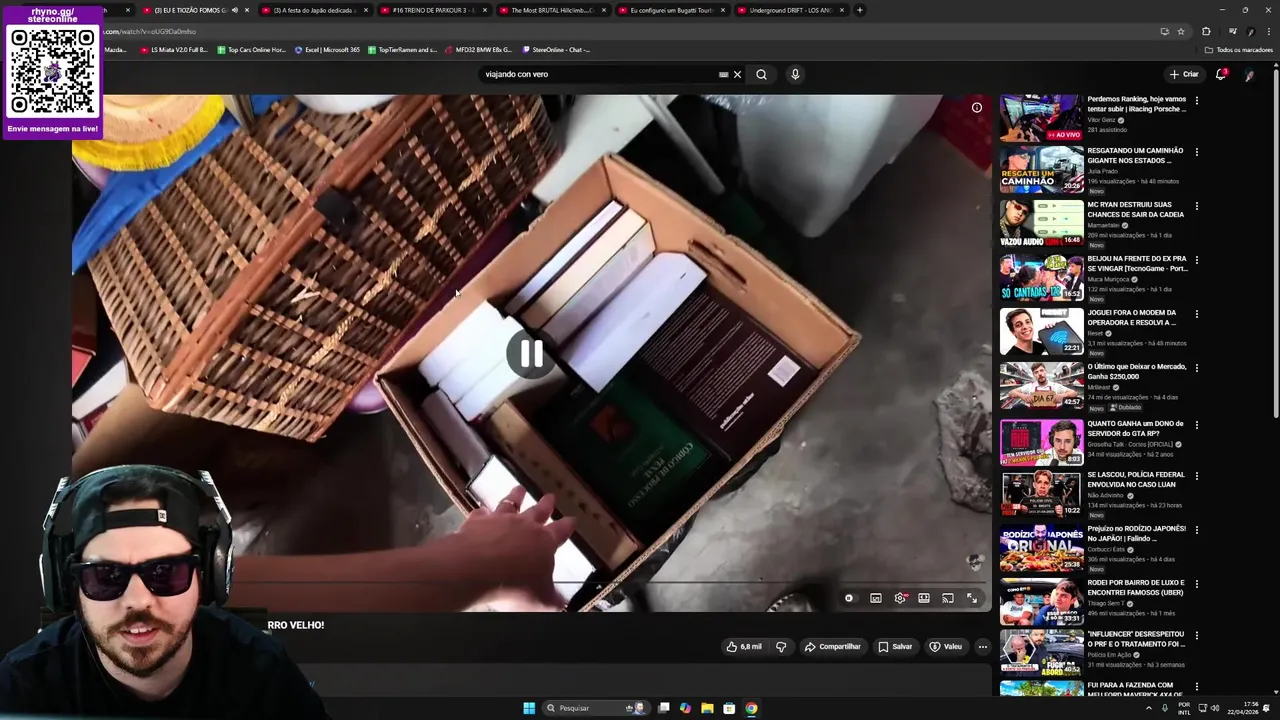Screen dimensions: 1280x720
Task: Open the Chrome extensions puzzle icon
Action: pyautogui.click(x=1206, y=31)
